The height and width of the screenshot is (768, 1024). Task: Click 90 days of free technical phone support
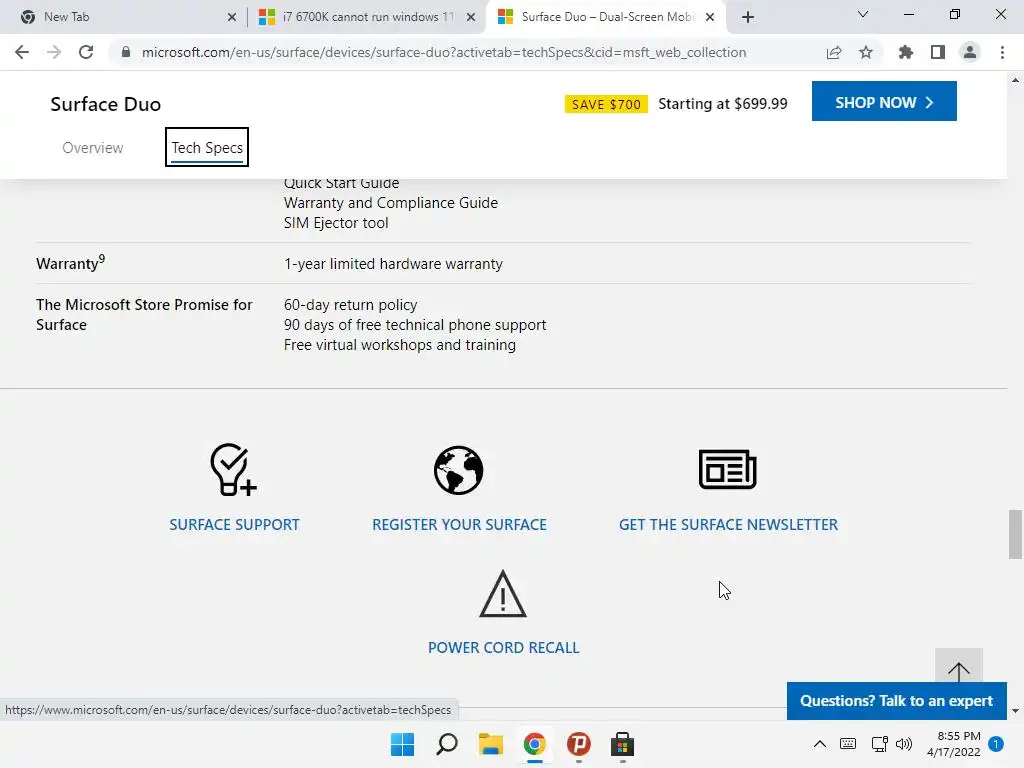(x=415, y=325)
